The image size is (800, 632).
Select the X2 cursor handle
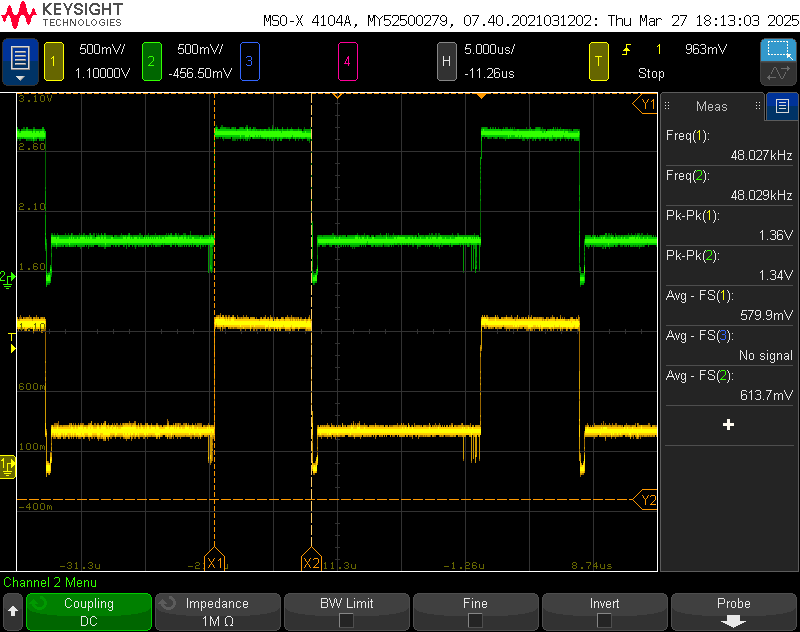coord(311,560)
